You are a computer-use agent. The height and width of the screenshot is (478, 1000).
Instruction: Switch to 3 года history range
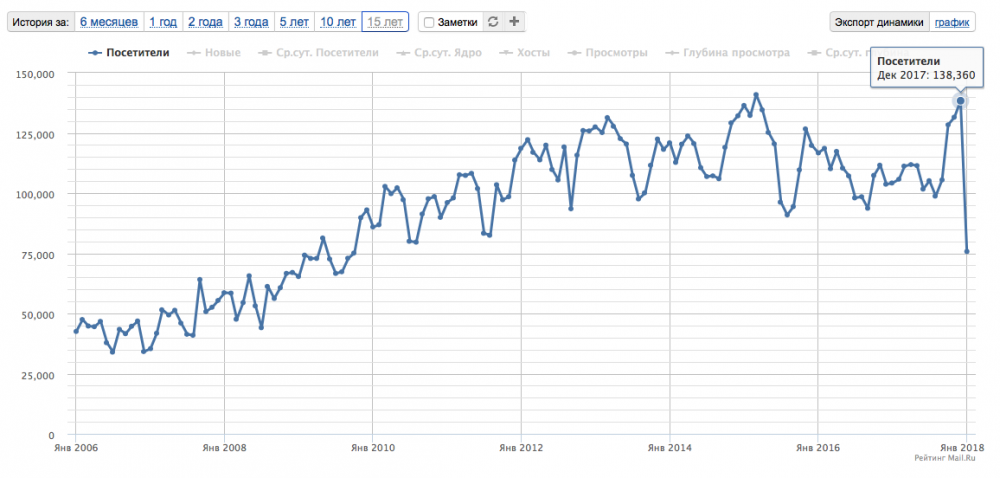[x=250, y=22]
